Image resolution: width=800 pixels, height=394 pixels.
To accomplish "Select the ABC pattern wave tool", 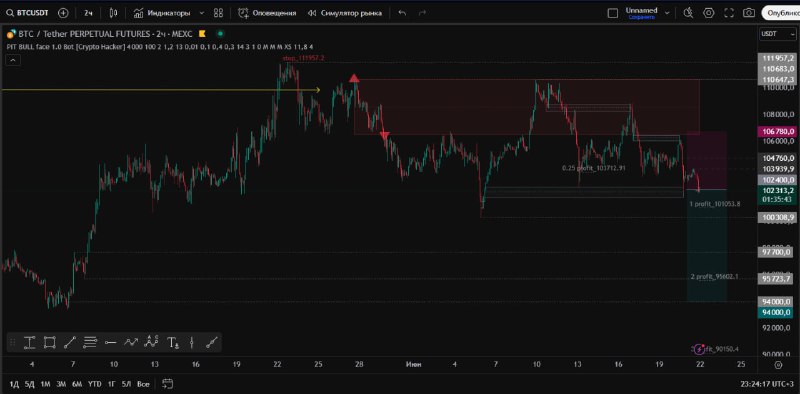I will [x=152, y=342].
